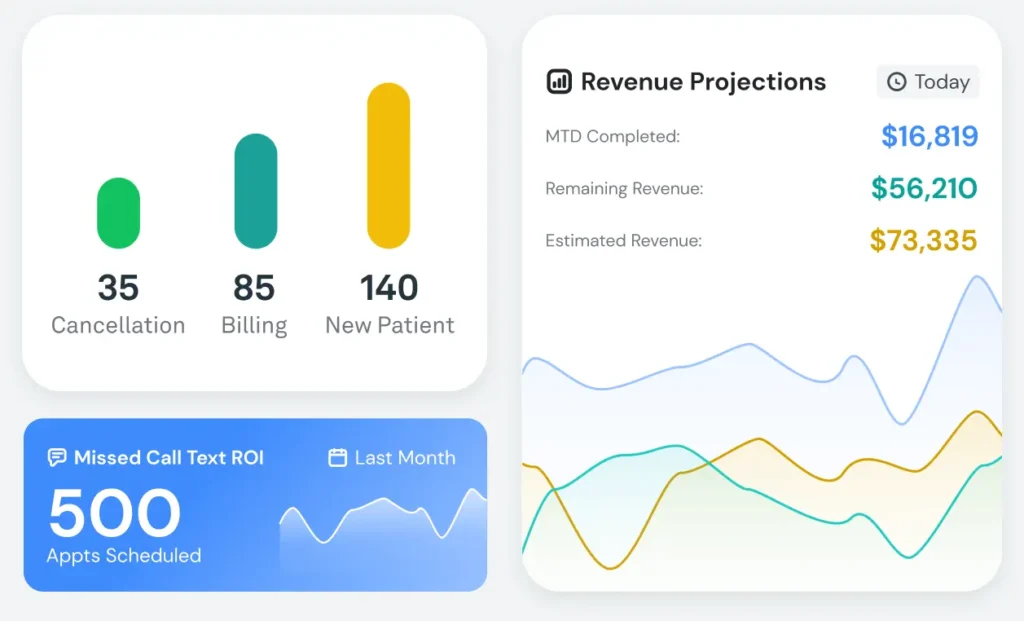Screen dimensions: 1024x621
Task: Select the yellow New Patient bar
Action: click(389, 166)
